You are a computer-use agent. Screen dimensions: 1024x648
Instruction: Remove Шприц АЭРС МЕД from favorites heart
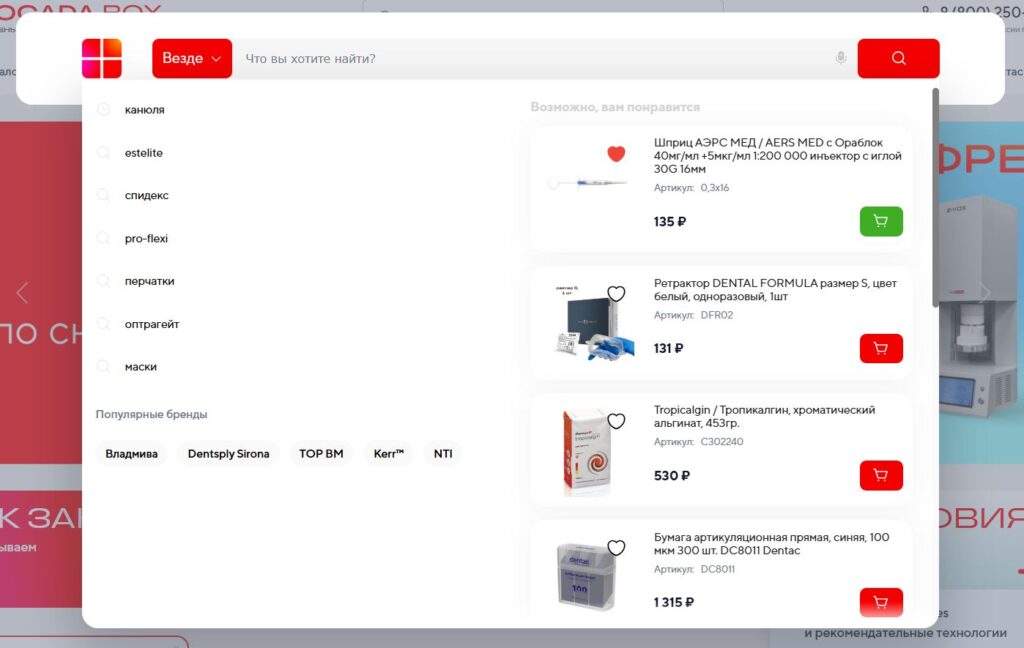point(616,154)
